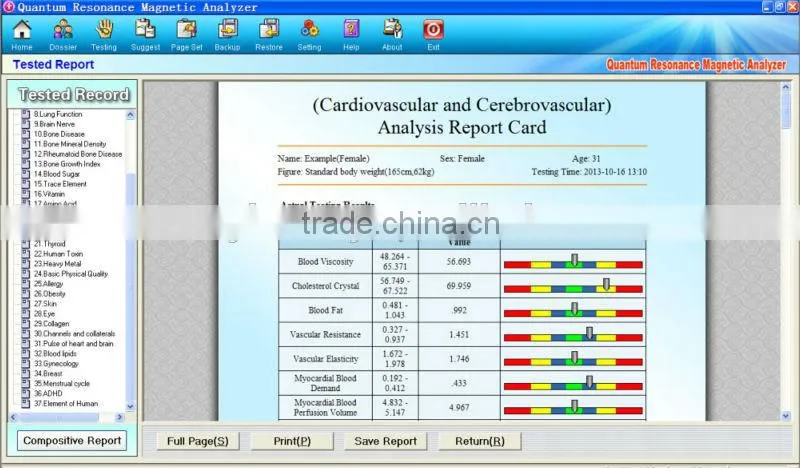800x468 pixels.
Task: Click the Vascular Elasticity value 1.746
Action: [x=459, y=359]
